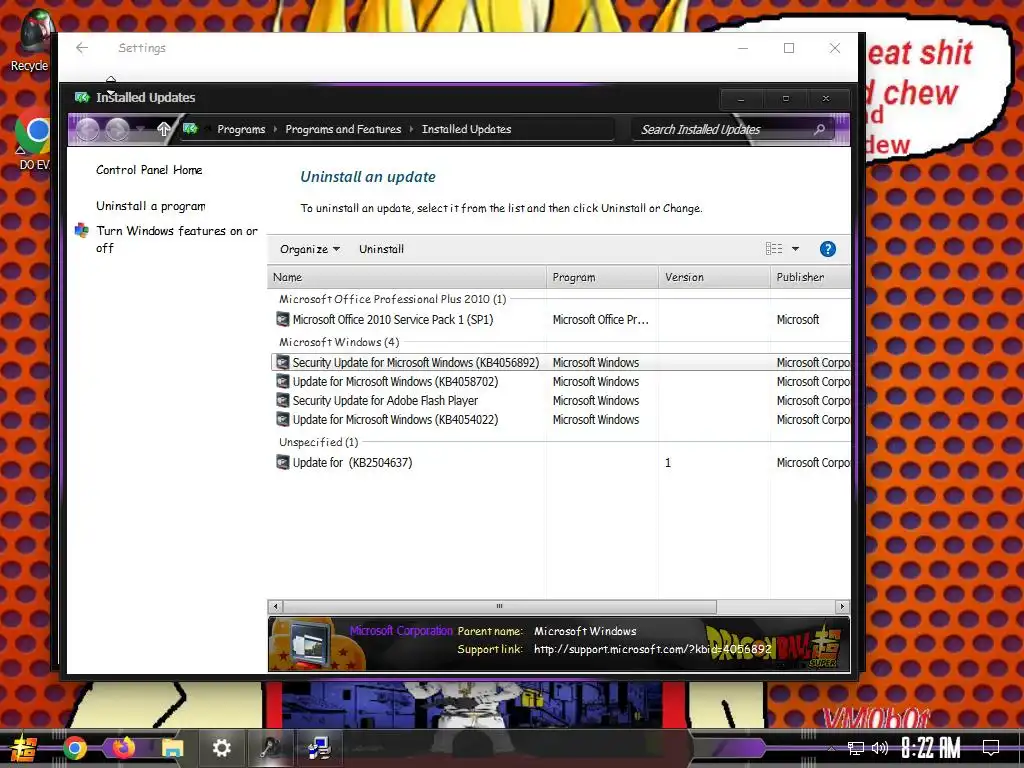Open the blue help question mark
Screen dimensions: 1024x768
[x=827, y=249]
